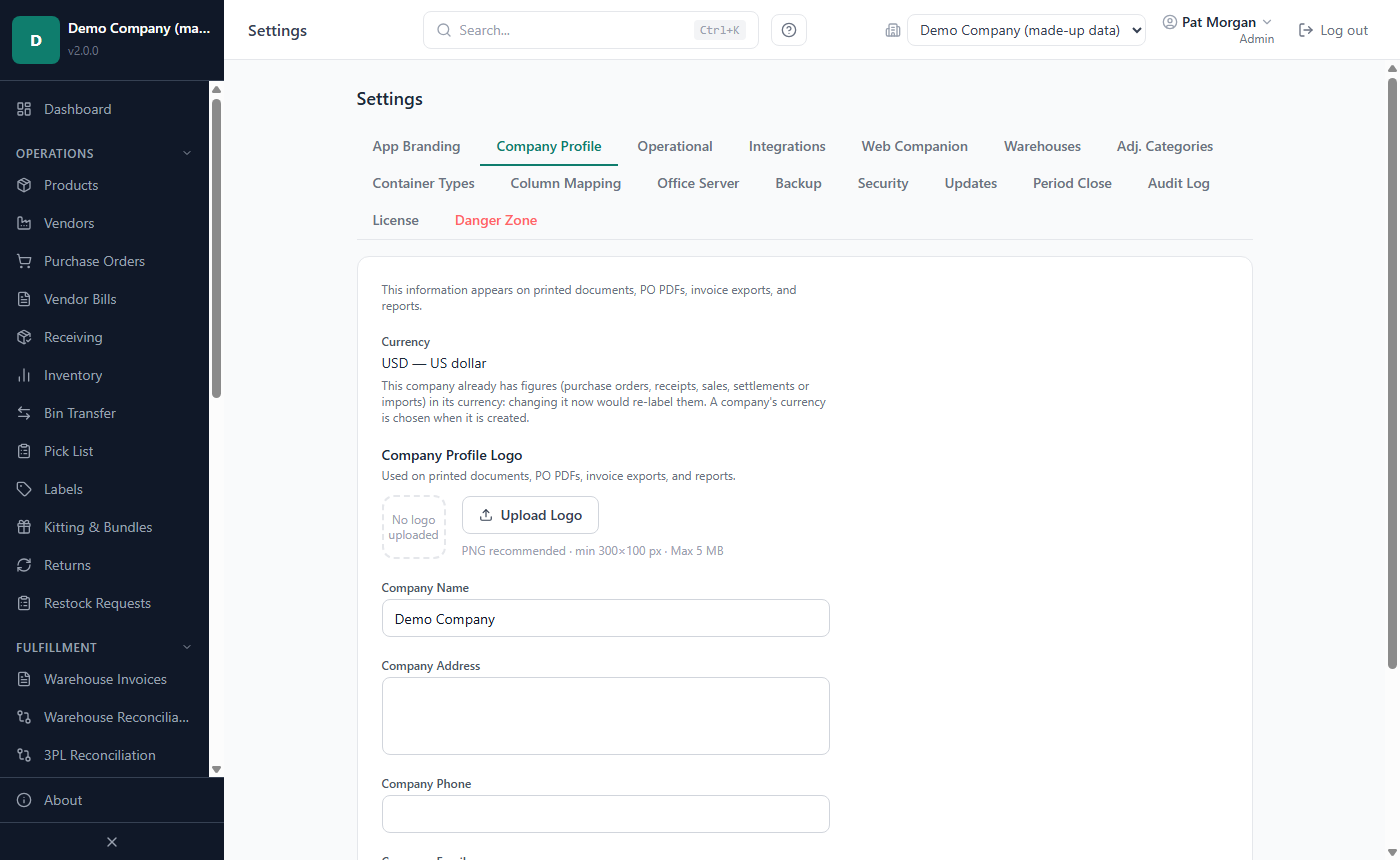Click the Search field
The image size is (1400, 860).
point(591,30)
